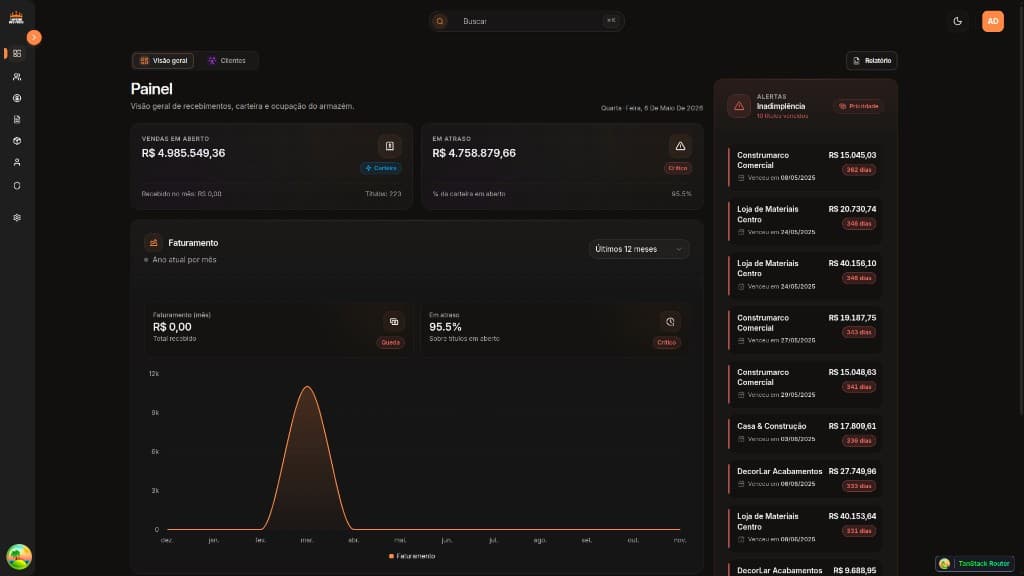The image size is (1024, 576).
Task: Click the 341 dias overdue badge
Action: [x=859, y=387]
